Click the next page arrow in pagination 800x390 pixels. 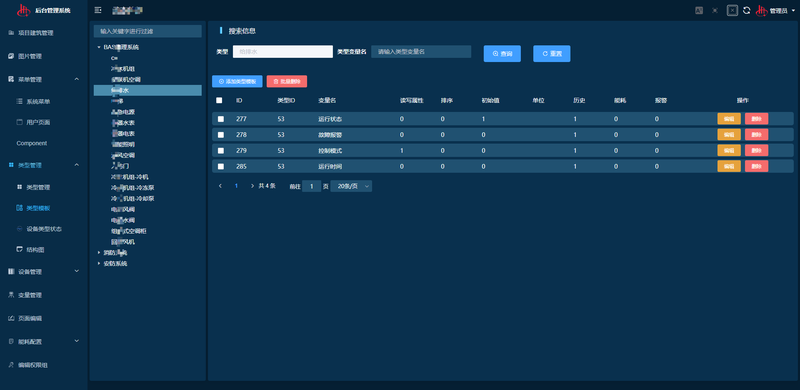pos(252,186)
